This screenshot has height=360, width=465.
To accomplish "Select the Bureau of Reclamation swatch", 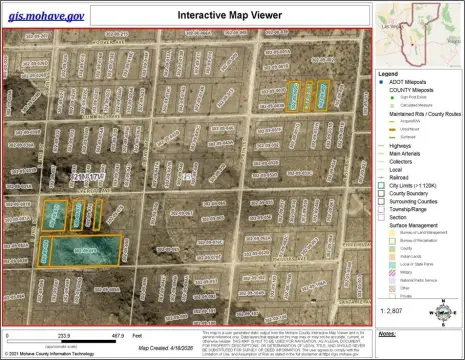I will pos(392,241).
